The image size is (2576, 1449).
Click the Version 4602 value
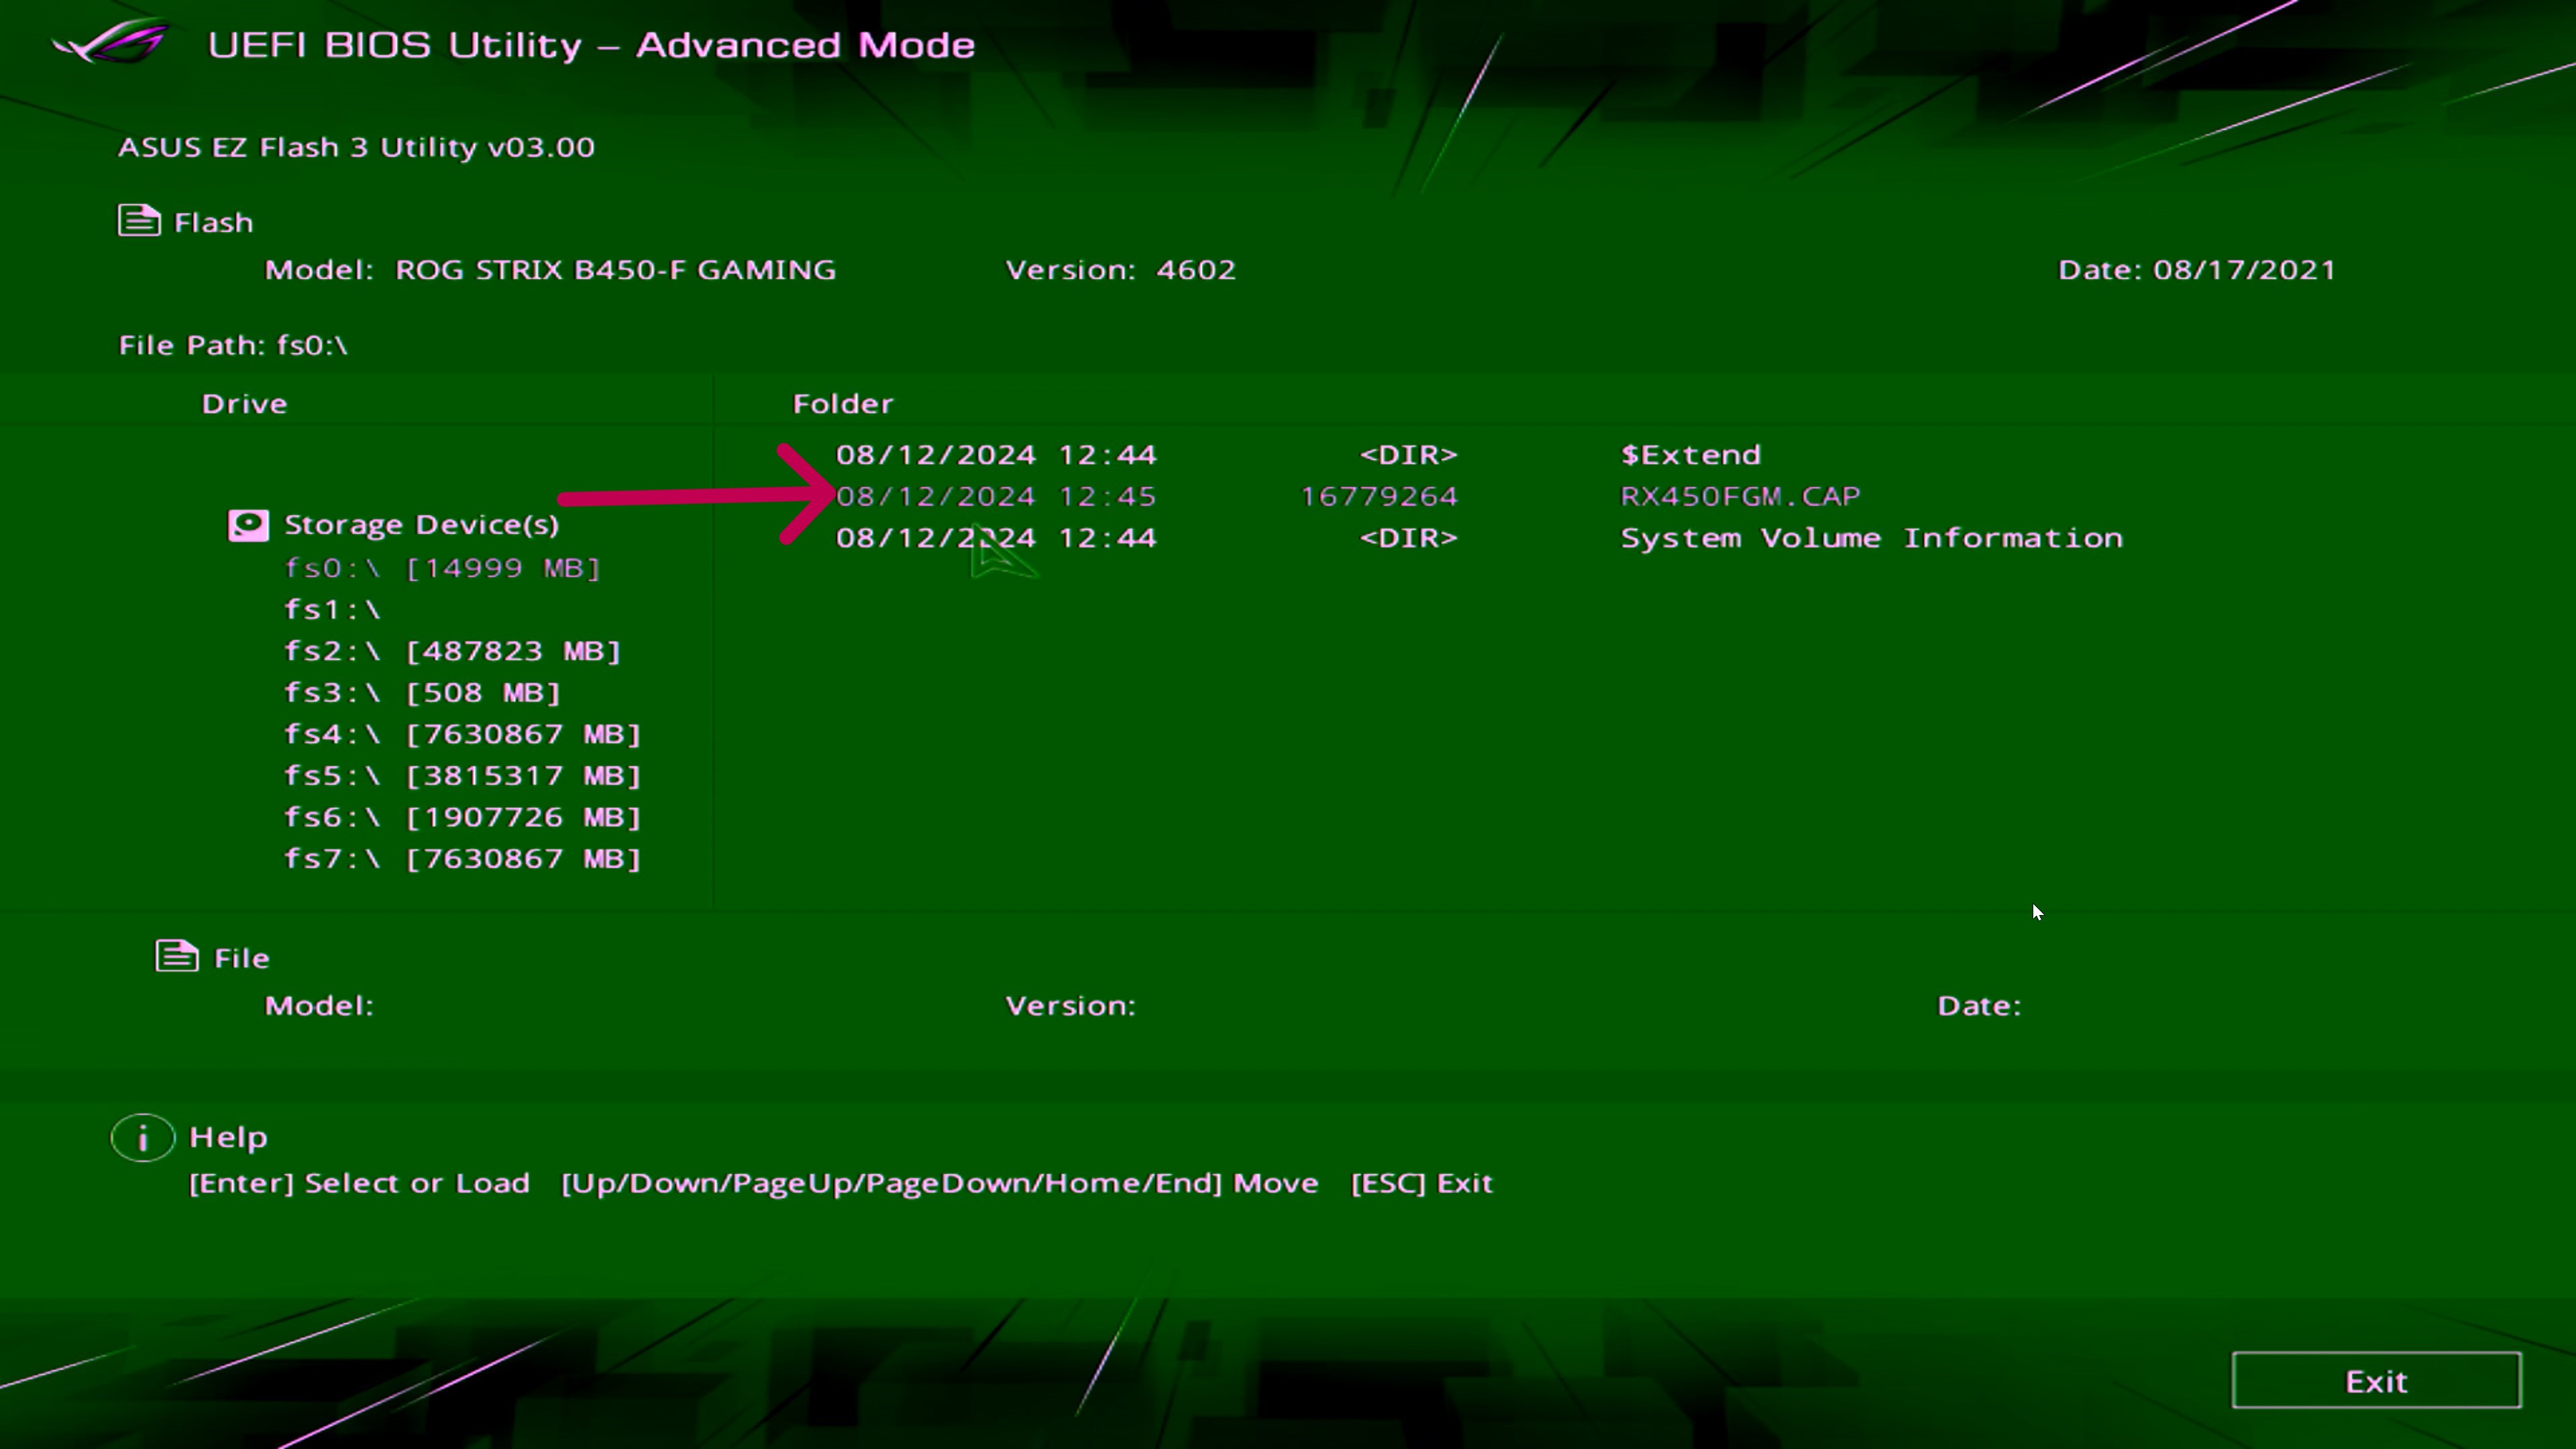pos(1196,270)
